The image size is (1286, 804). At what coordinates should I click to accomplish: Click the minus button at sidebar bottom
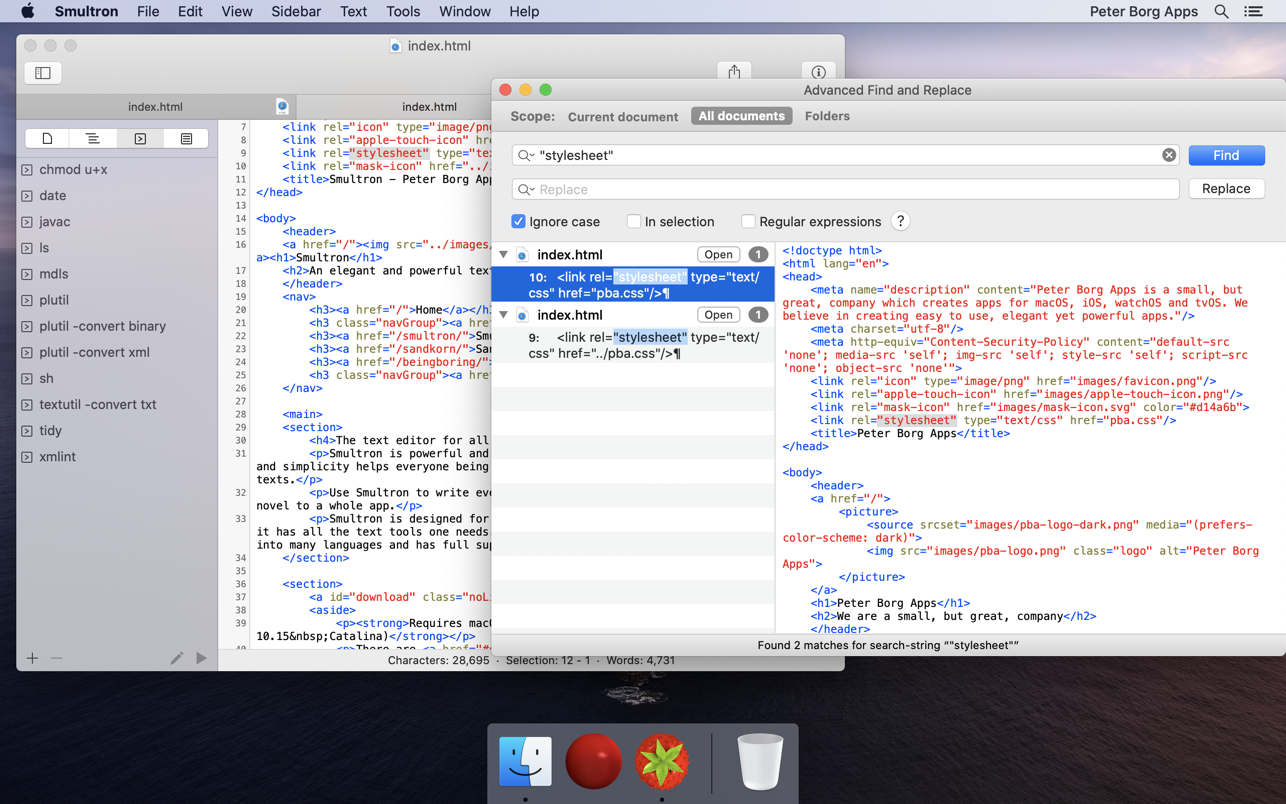[x=56, y=658]
